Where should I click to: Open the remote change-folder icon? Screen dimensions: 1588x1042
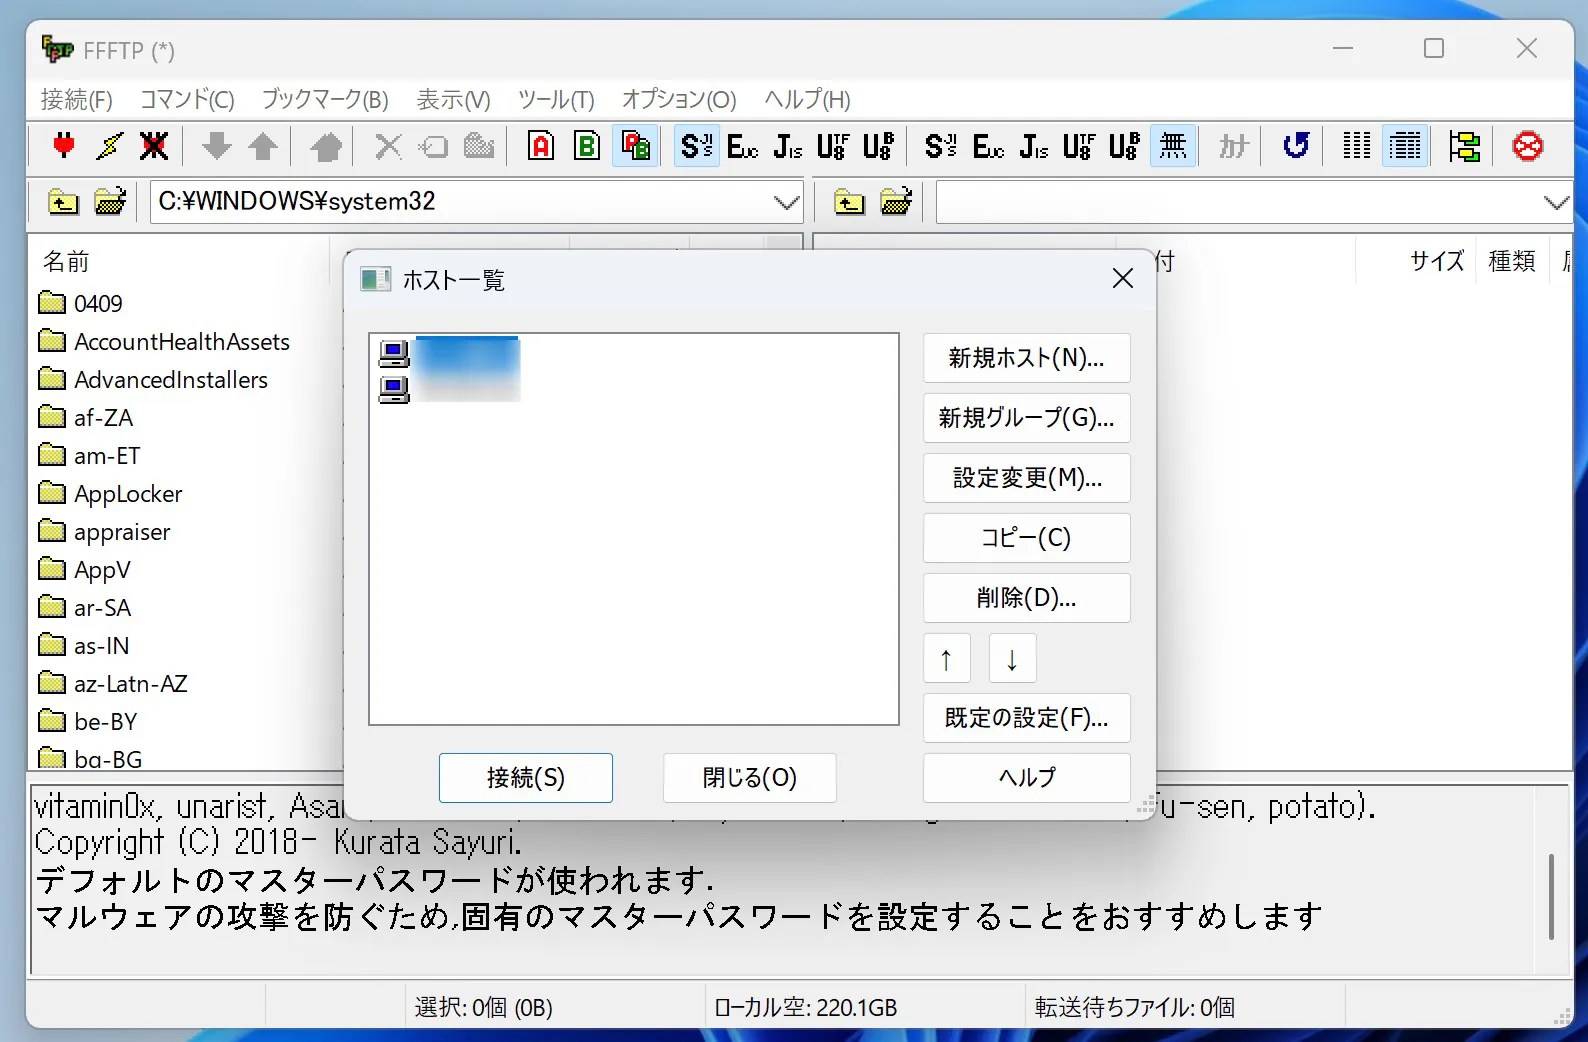pos(896,202)
